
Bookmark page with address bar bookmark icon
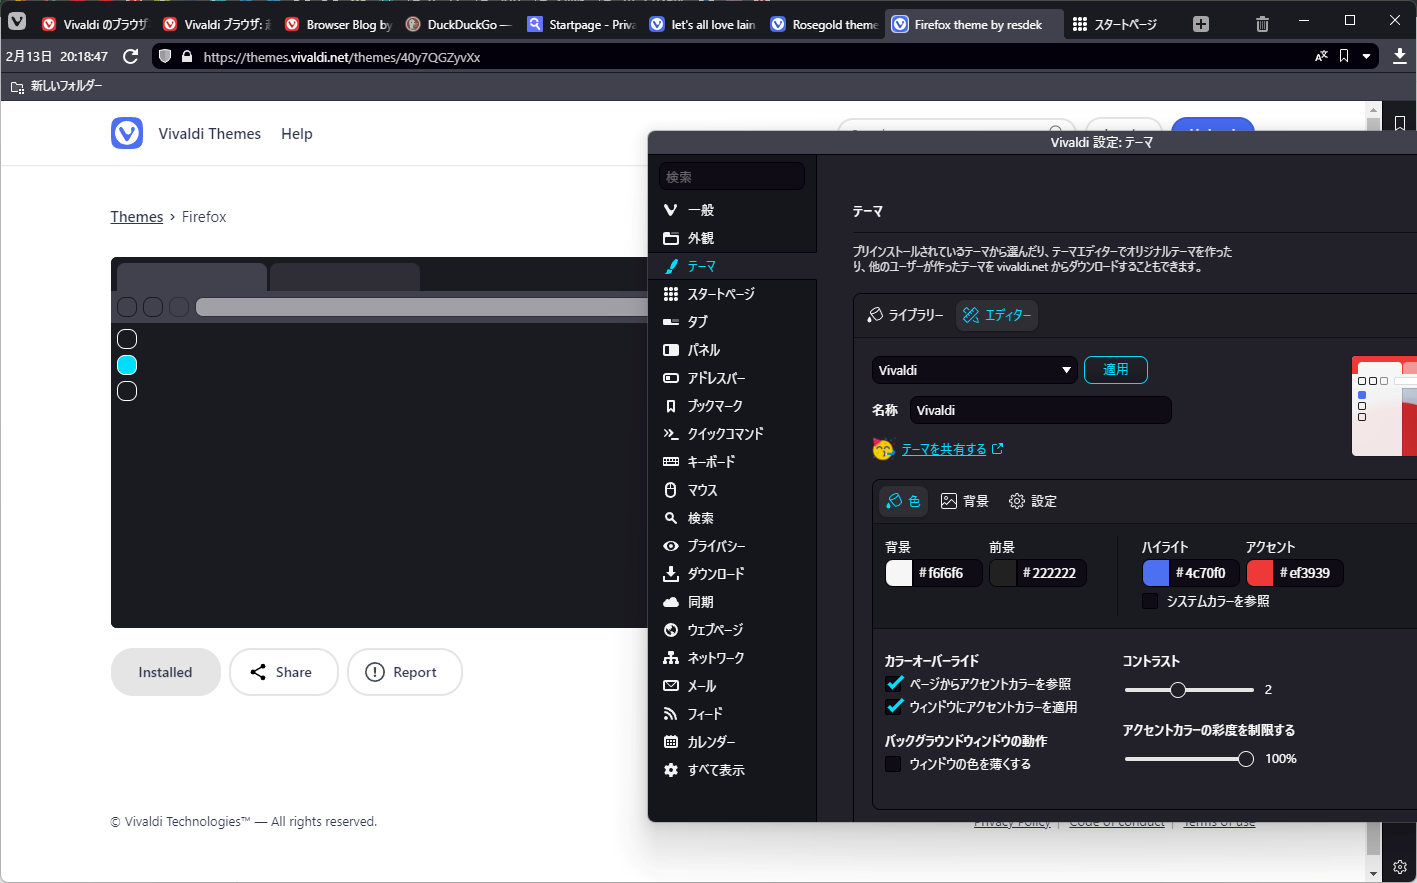click(x=1344, y=57)
